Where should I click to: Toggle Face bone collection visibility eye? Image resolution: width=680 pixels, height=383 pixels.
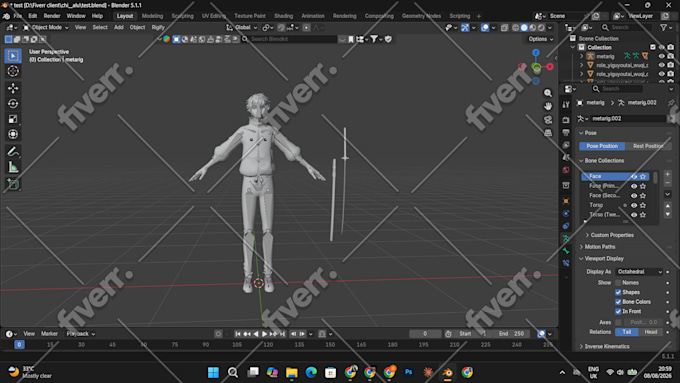point(634,177)
